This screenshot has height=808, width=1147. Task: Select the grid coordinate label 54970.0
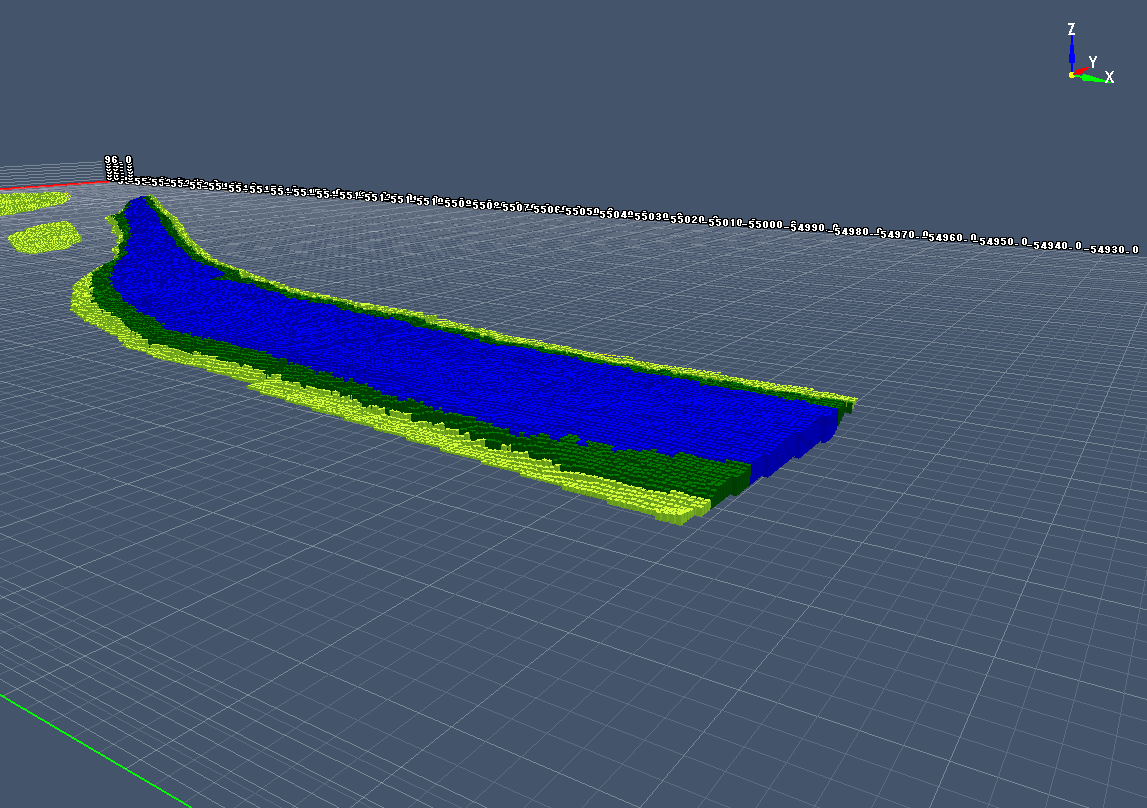[x=904, y=235]
